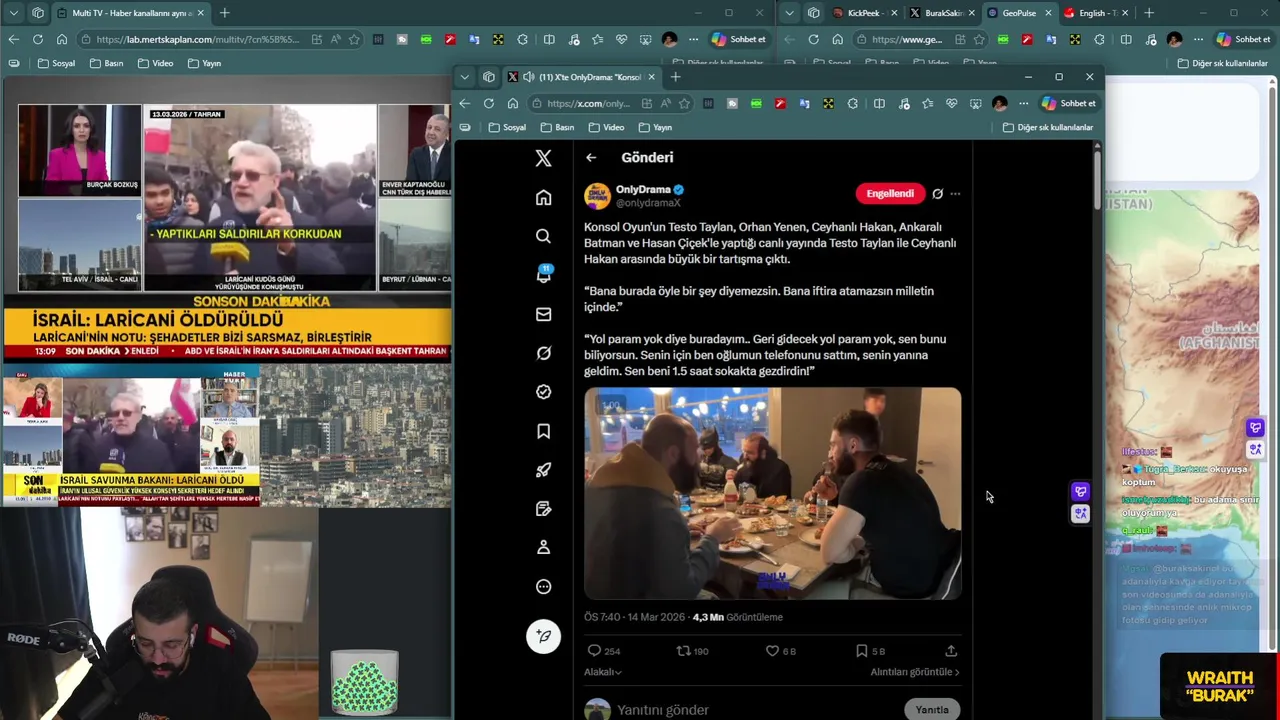
Task: Open split screen icon in x.com window
Action: (x=879, y=104)
